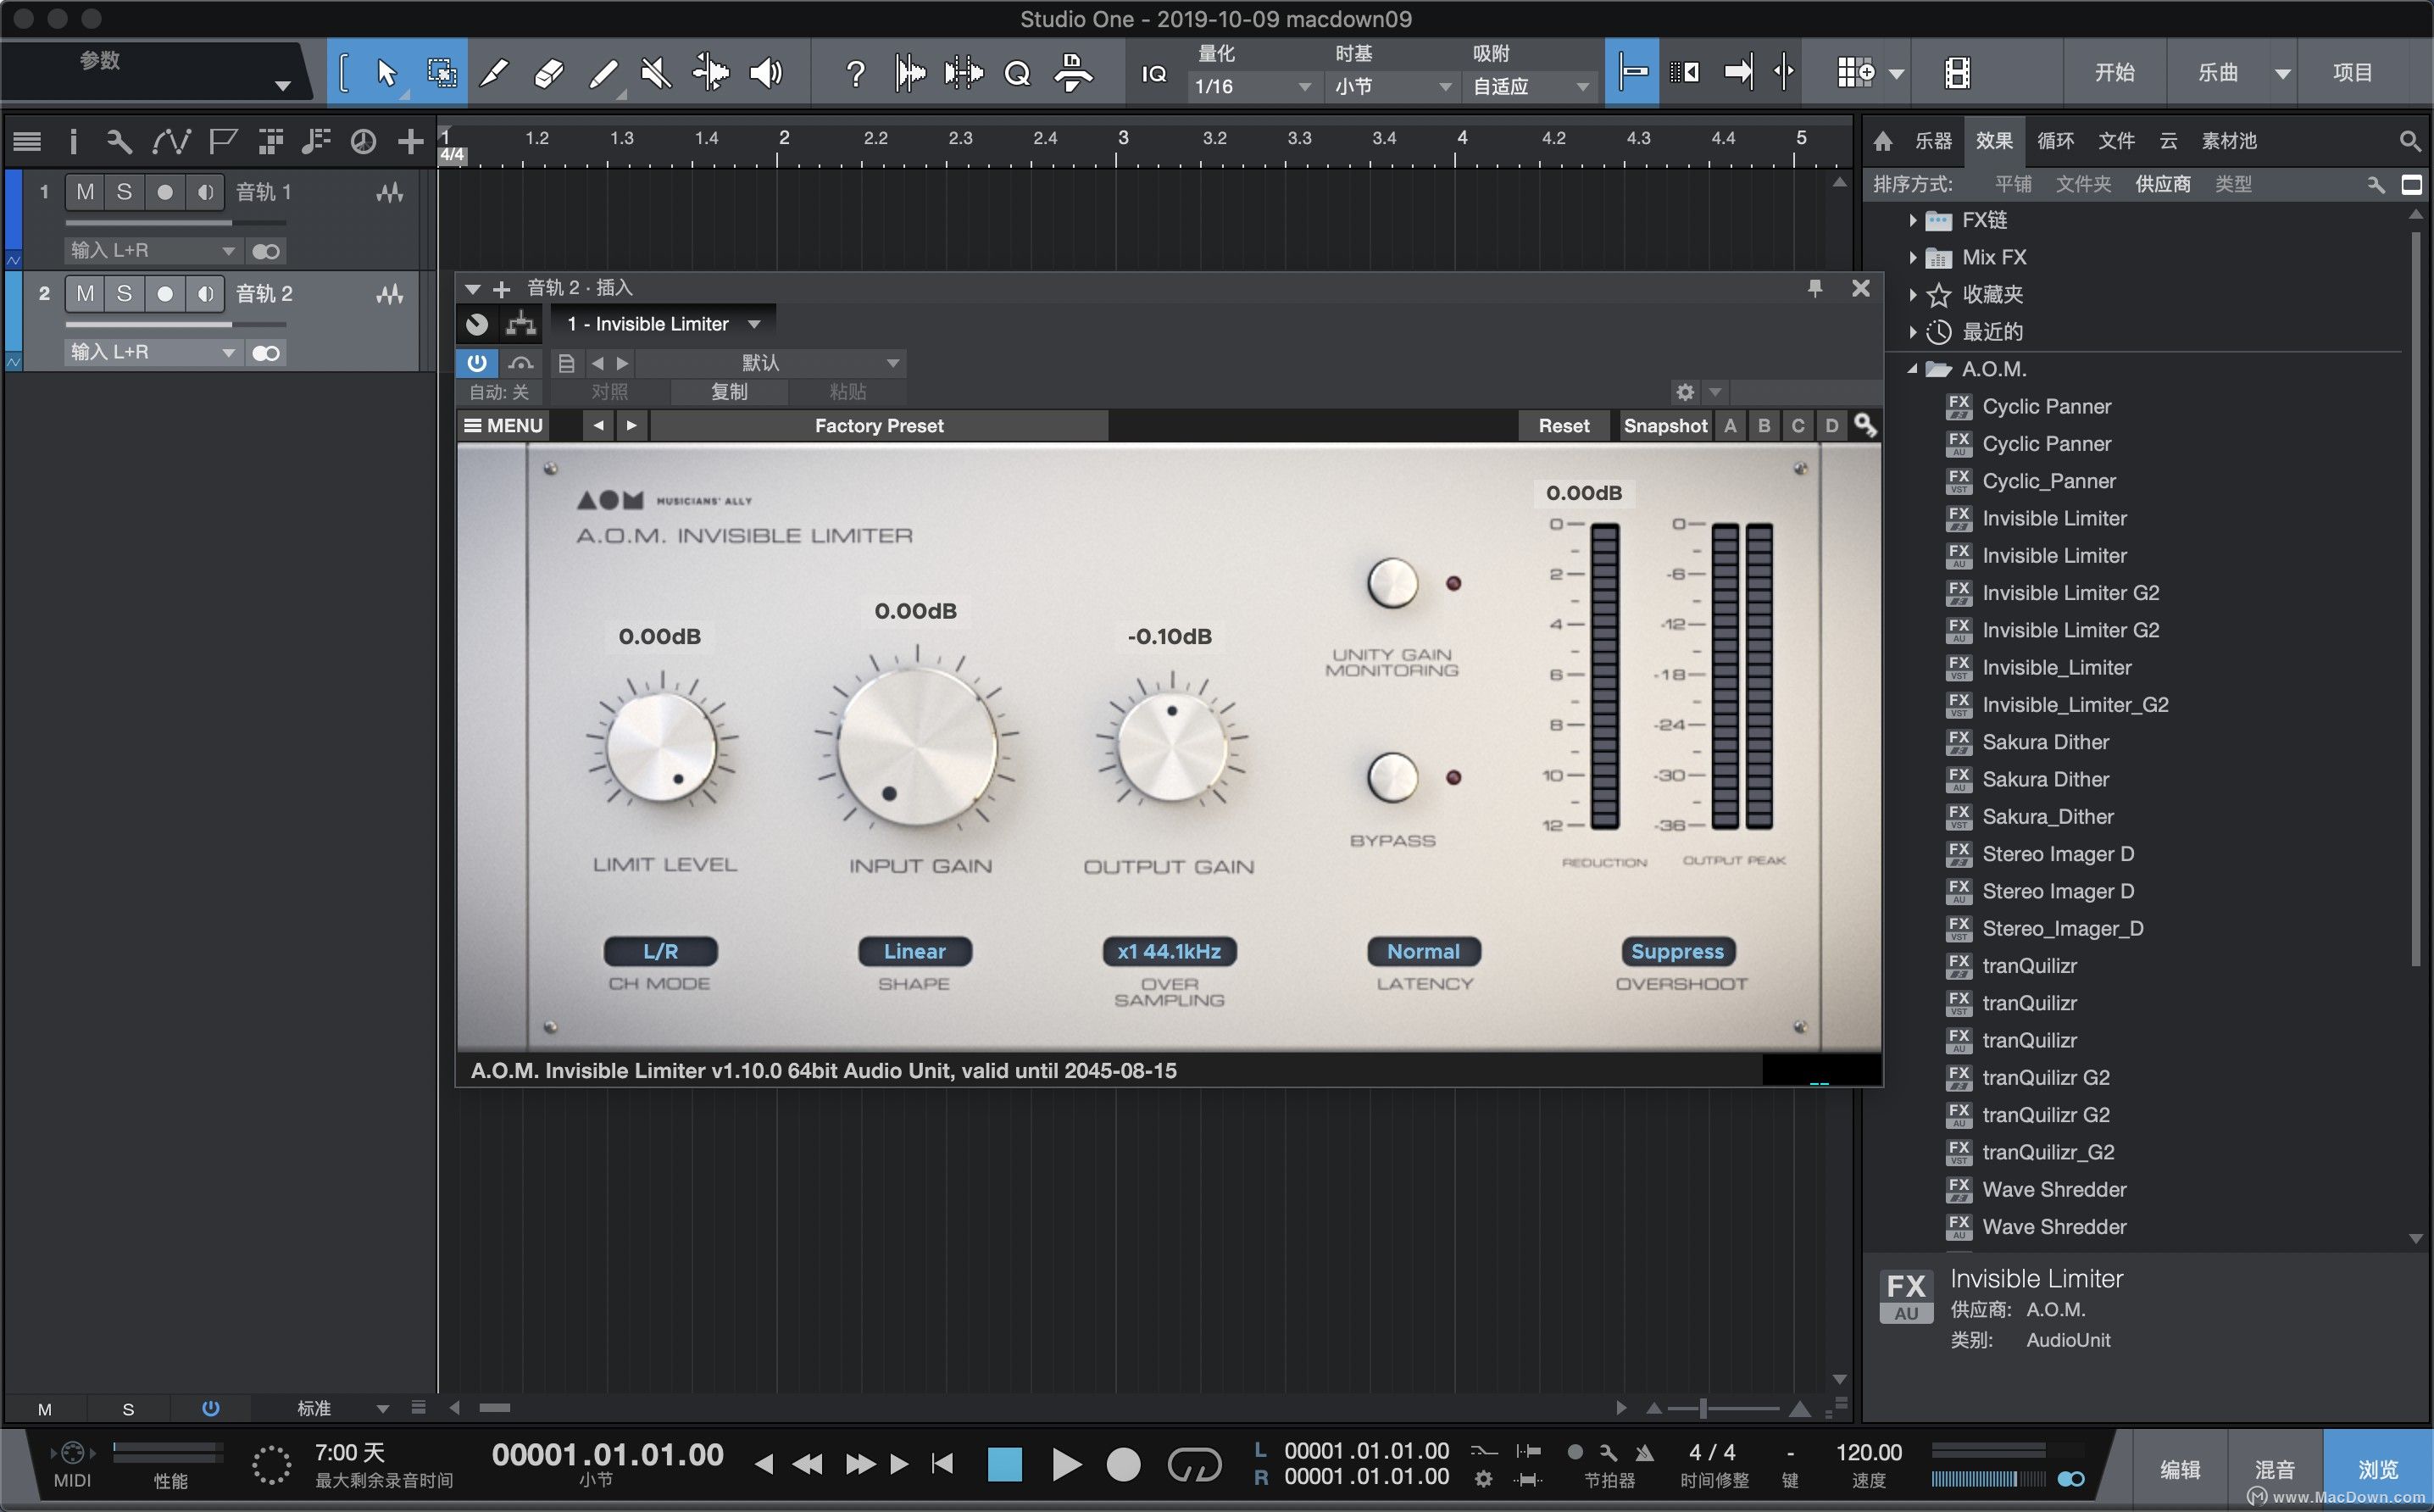Viewport: 2434px width, 1512px height.
Task: Switch to the 素材池 browser tab
Action: pos(2229,141)
